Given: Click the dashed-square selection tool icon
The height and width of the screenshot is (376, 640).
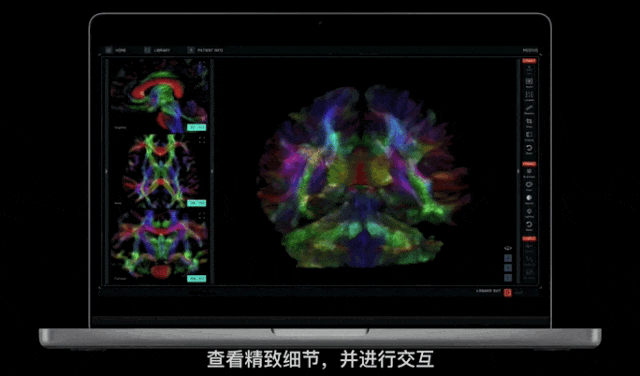Looking at the screenshot, I should [529, 94].
